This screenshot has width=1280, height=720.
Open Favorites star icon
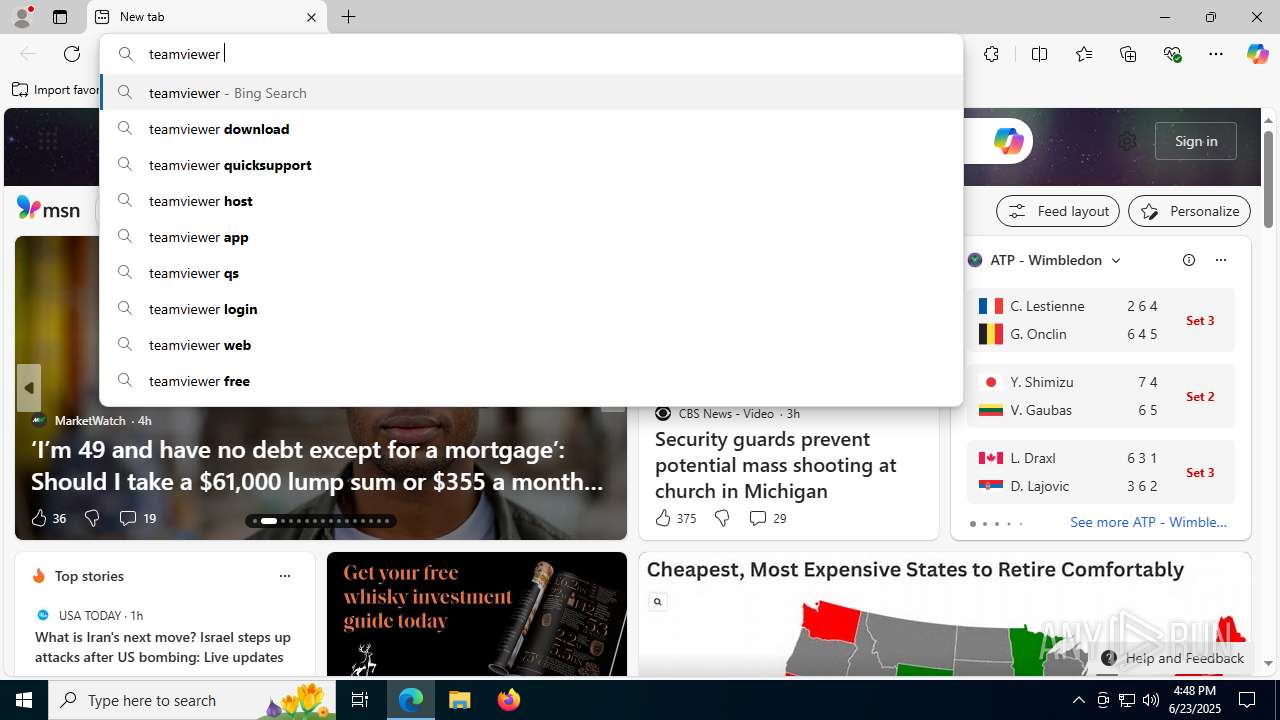[1084, 54]
